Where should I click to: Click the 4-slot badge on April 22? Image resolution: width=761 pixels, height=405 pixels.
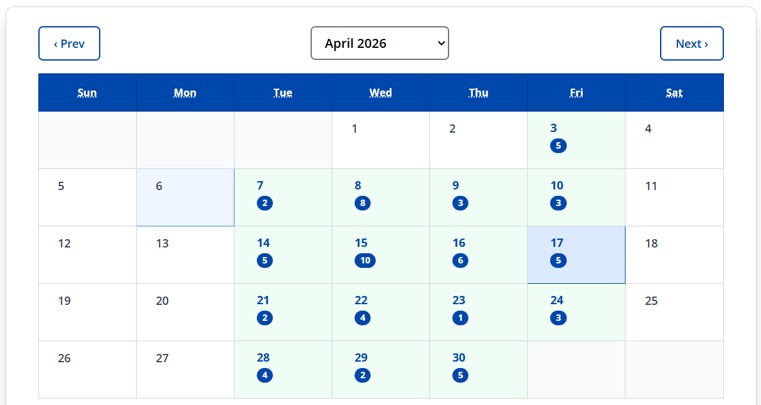point(362,318)
